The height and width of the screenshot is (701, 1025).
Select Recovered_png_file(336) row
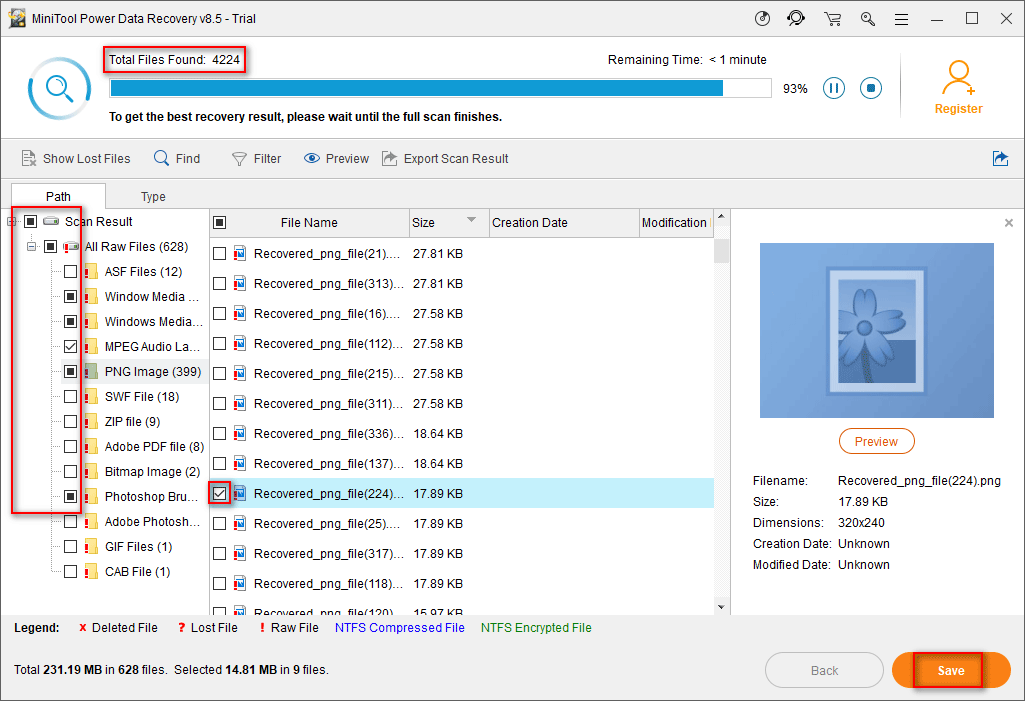click(462, 434)
